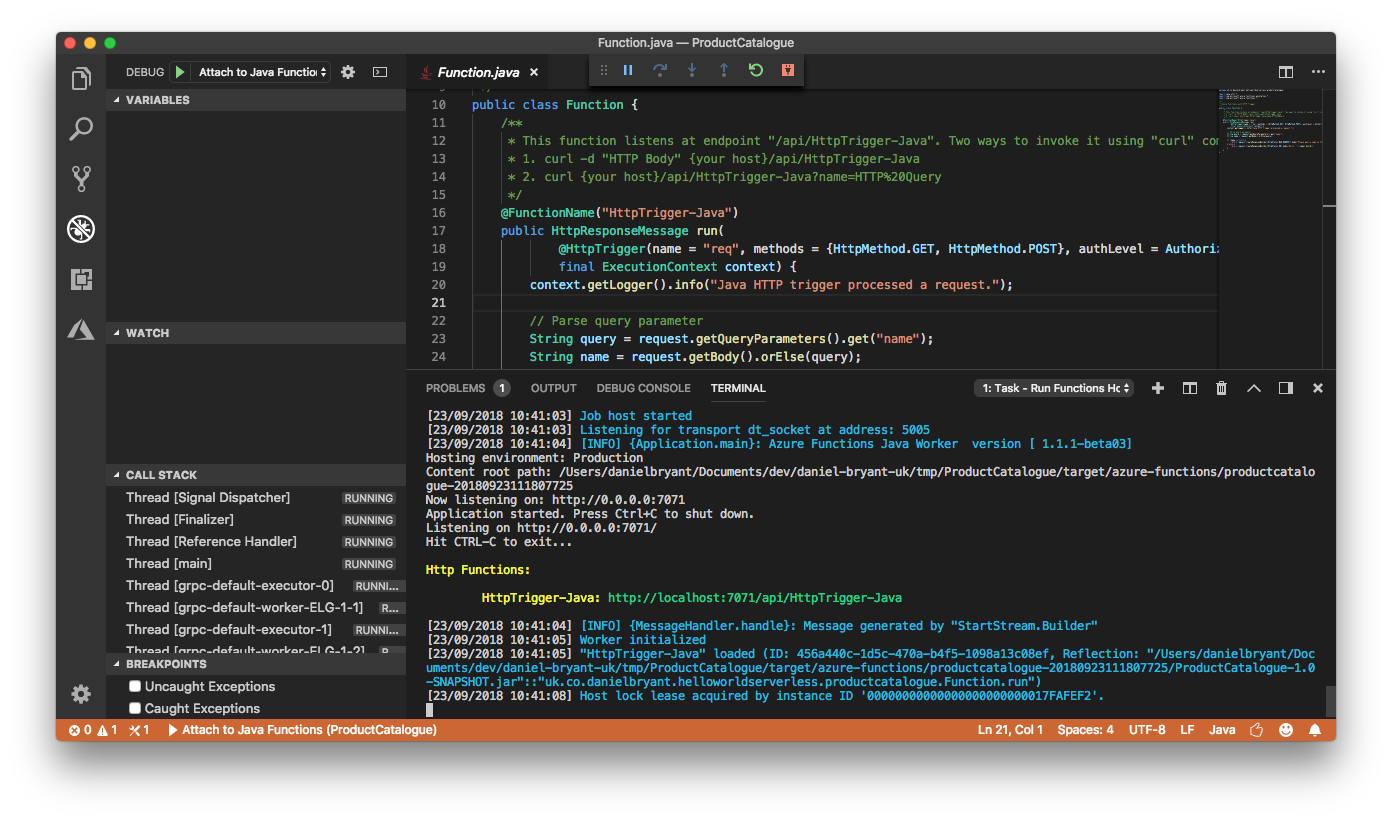The height and width of the screenshot is (821, 1392).
Task: Switch to the Debug Console tab
Action: pyautogui.click(x=643, y=388)
